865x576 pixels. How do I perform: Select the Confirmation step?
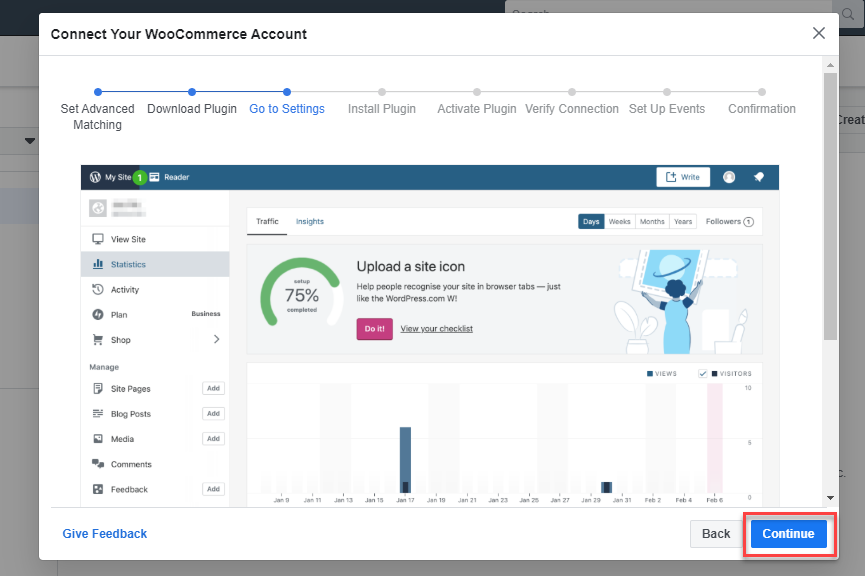762,103
